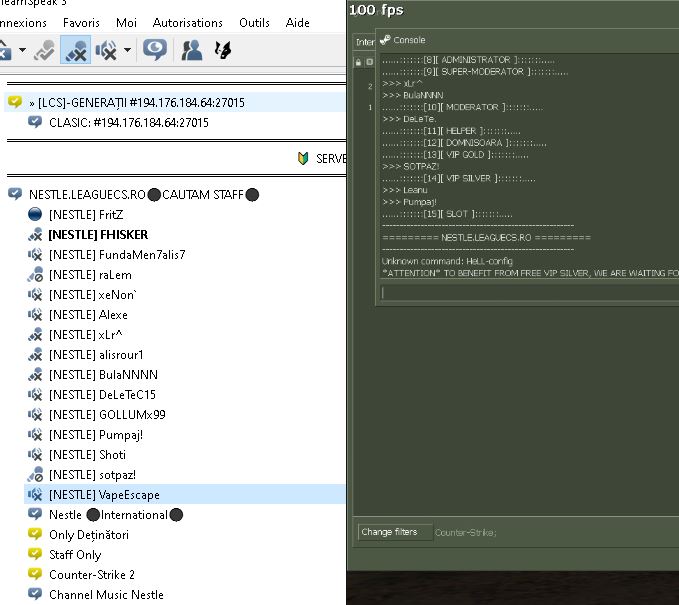Select user [NESTLE] Shoti
The height and width of the screenshot is (605, 679).
87,455
